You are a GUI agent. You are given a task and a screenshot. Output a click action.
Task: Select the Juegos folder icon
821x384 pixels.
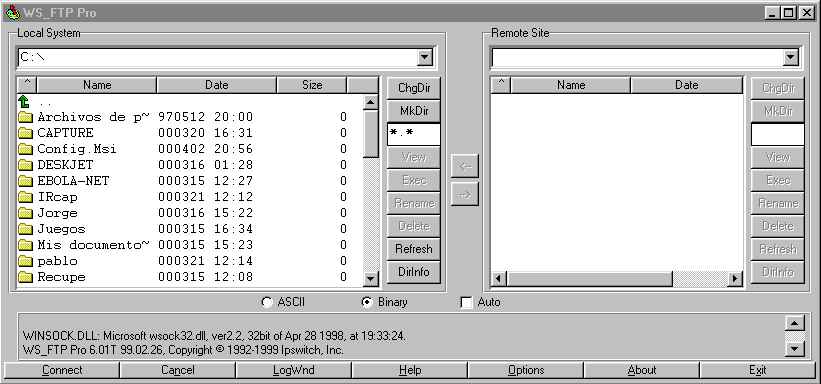pos(25,229)
